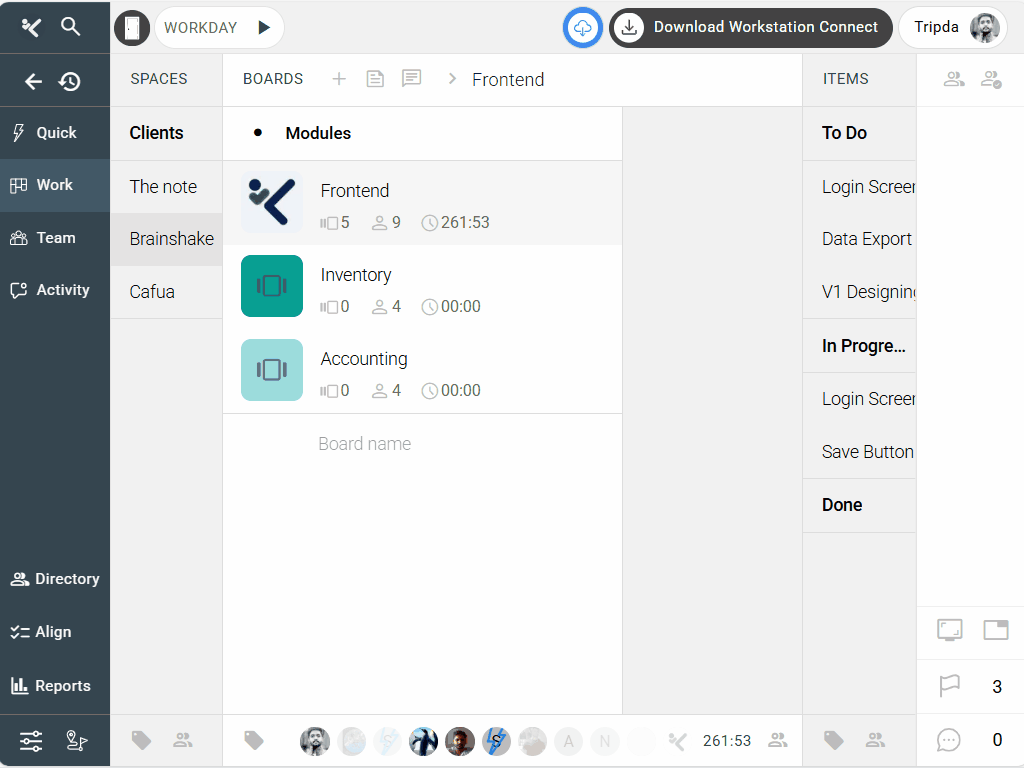
Task: Click the settings sliders icon
Action: tap(31, 741)
